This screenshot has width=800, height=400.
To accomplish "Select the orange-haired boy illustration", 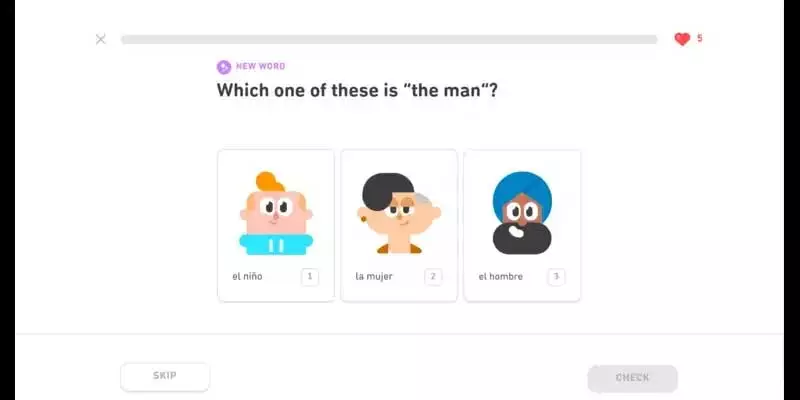I will pyautogui.click(x=276, y=213).
